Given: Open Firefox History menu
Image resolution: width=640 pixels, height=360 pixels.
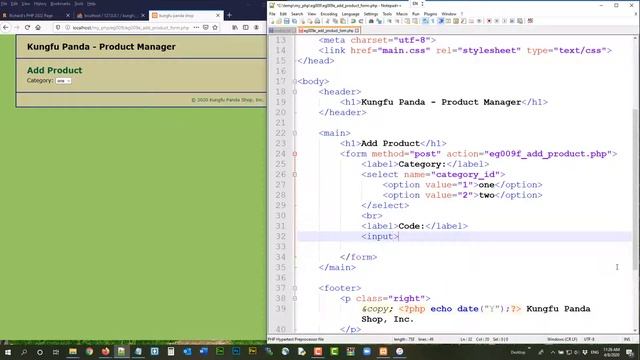Looking at the screenshot, I should coord(40,4).
